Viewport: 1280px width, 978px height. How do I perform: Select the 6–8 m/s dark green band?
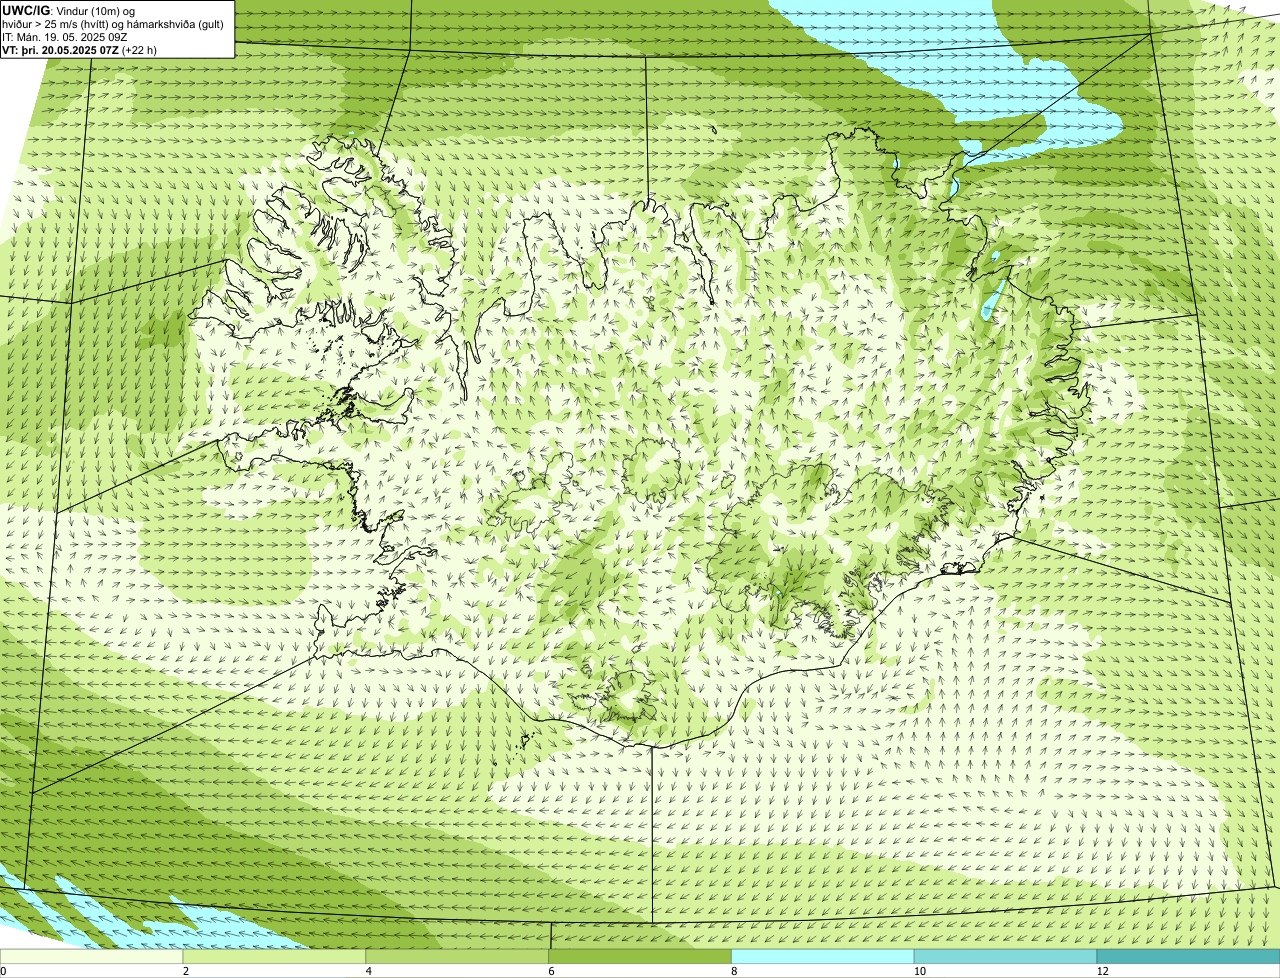click(x=641, y=957)
